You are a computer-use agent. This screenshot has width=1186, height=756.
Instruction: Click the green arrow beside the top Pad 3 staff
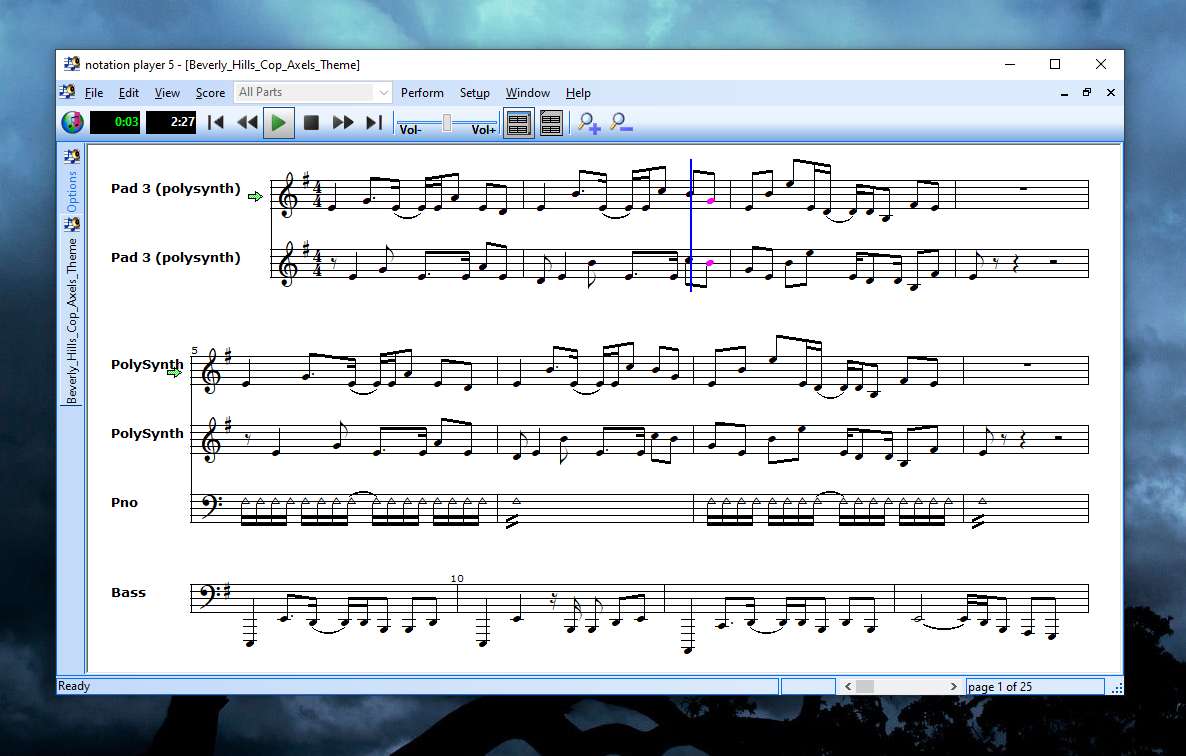(x=255, y=197)
